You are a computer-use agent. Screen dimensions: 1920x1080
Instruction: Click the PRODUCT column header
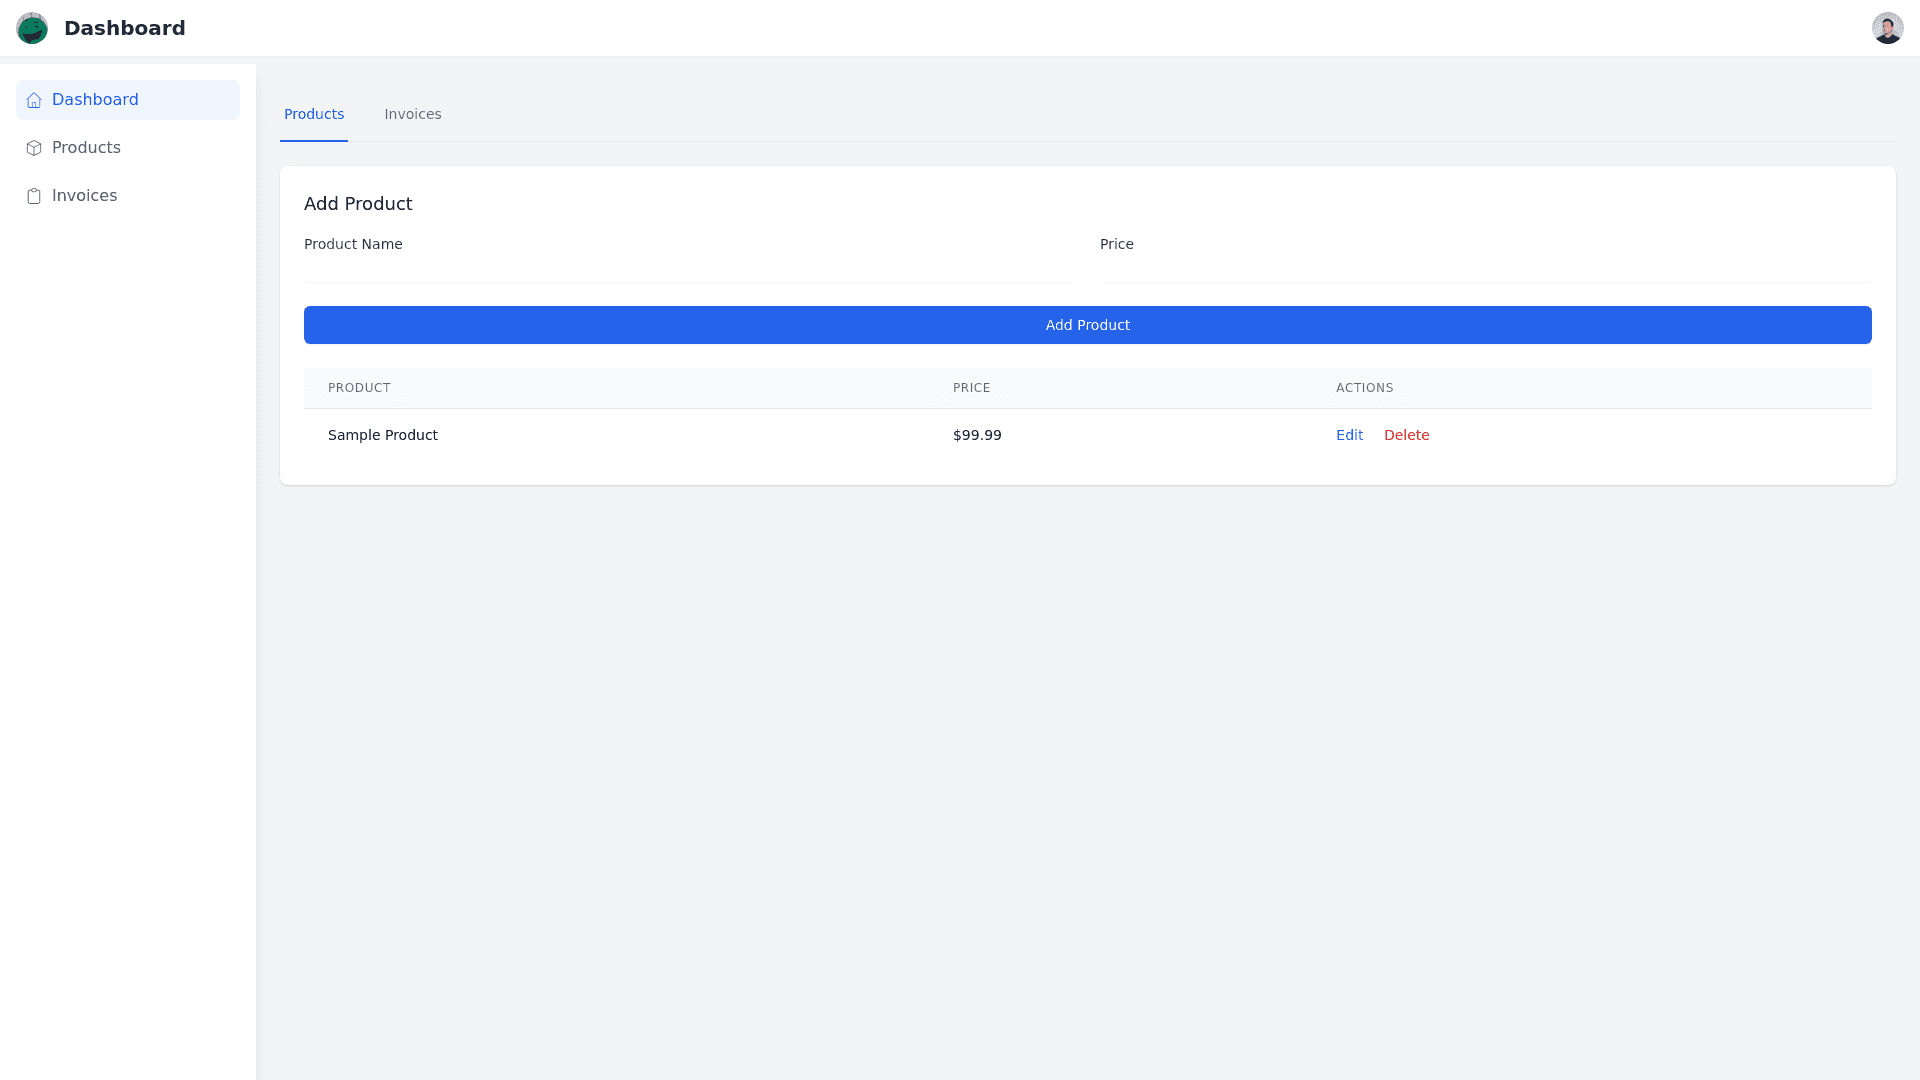tap(359, 388)
